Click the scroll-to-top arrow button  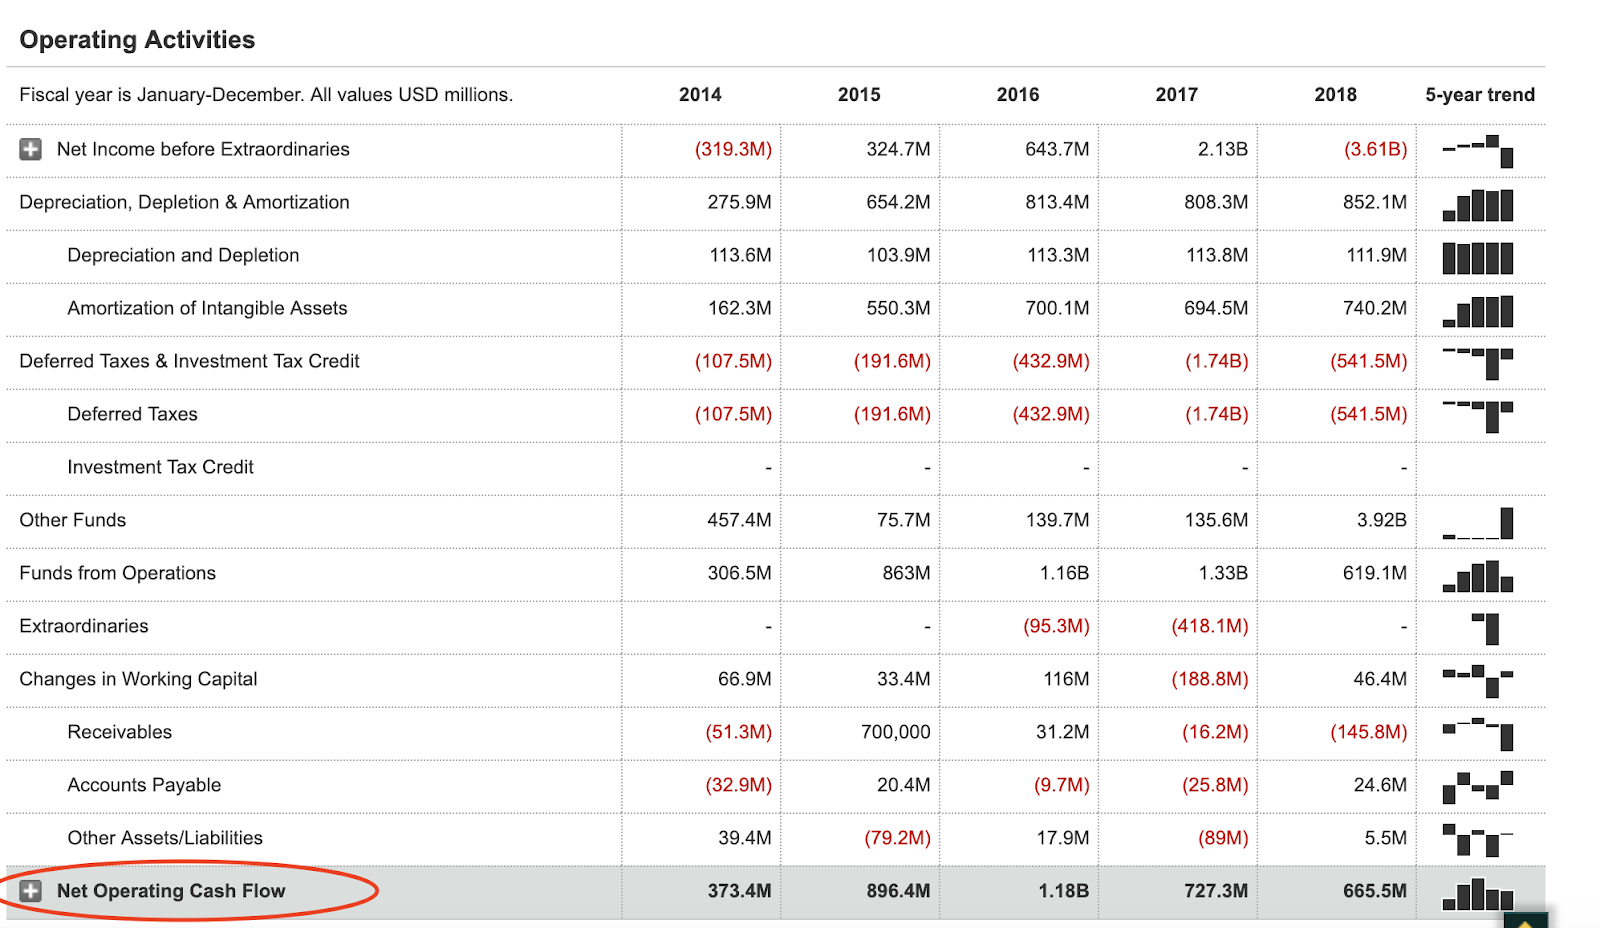1525,921
